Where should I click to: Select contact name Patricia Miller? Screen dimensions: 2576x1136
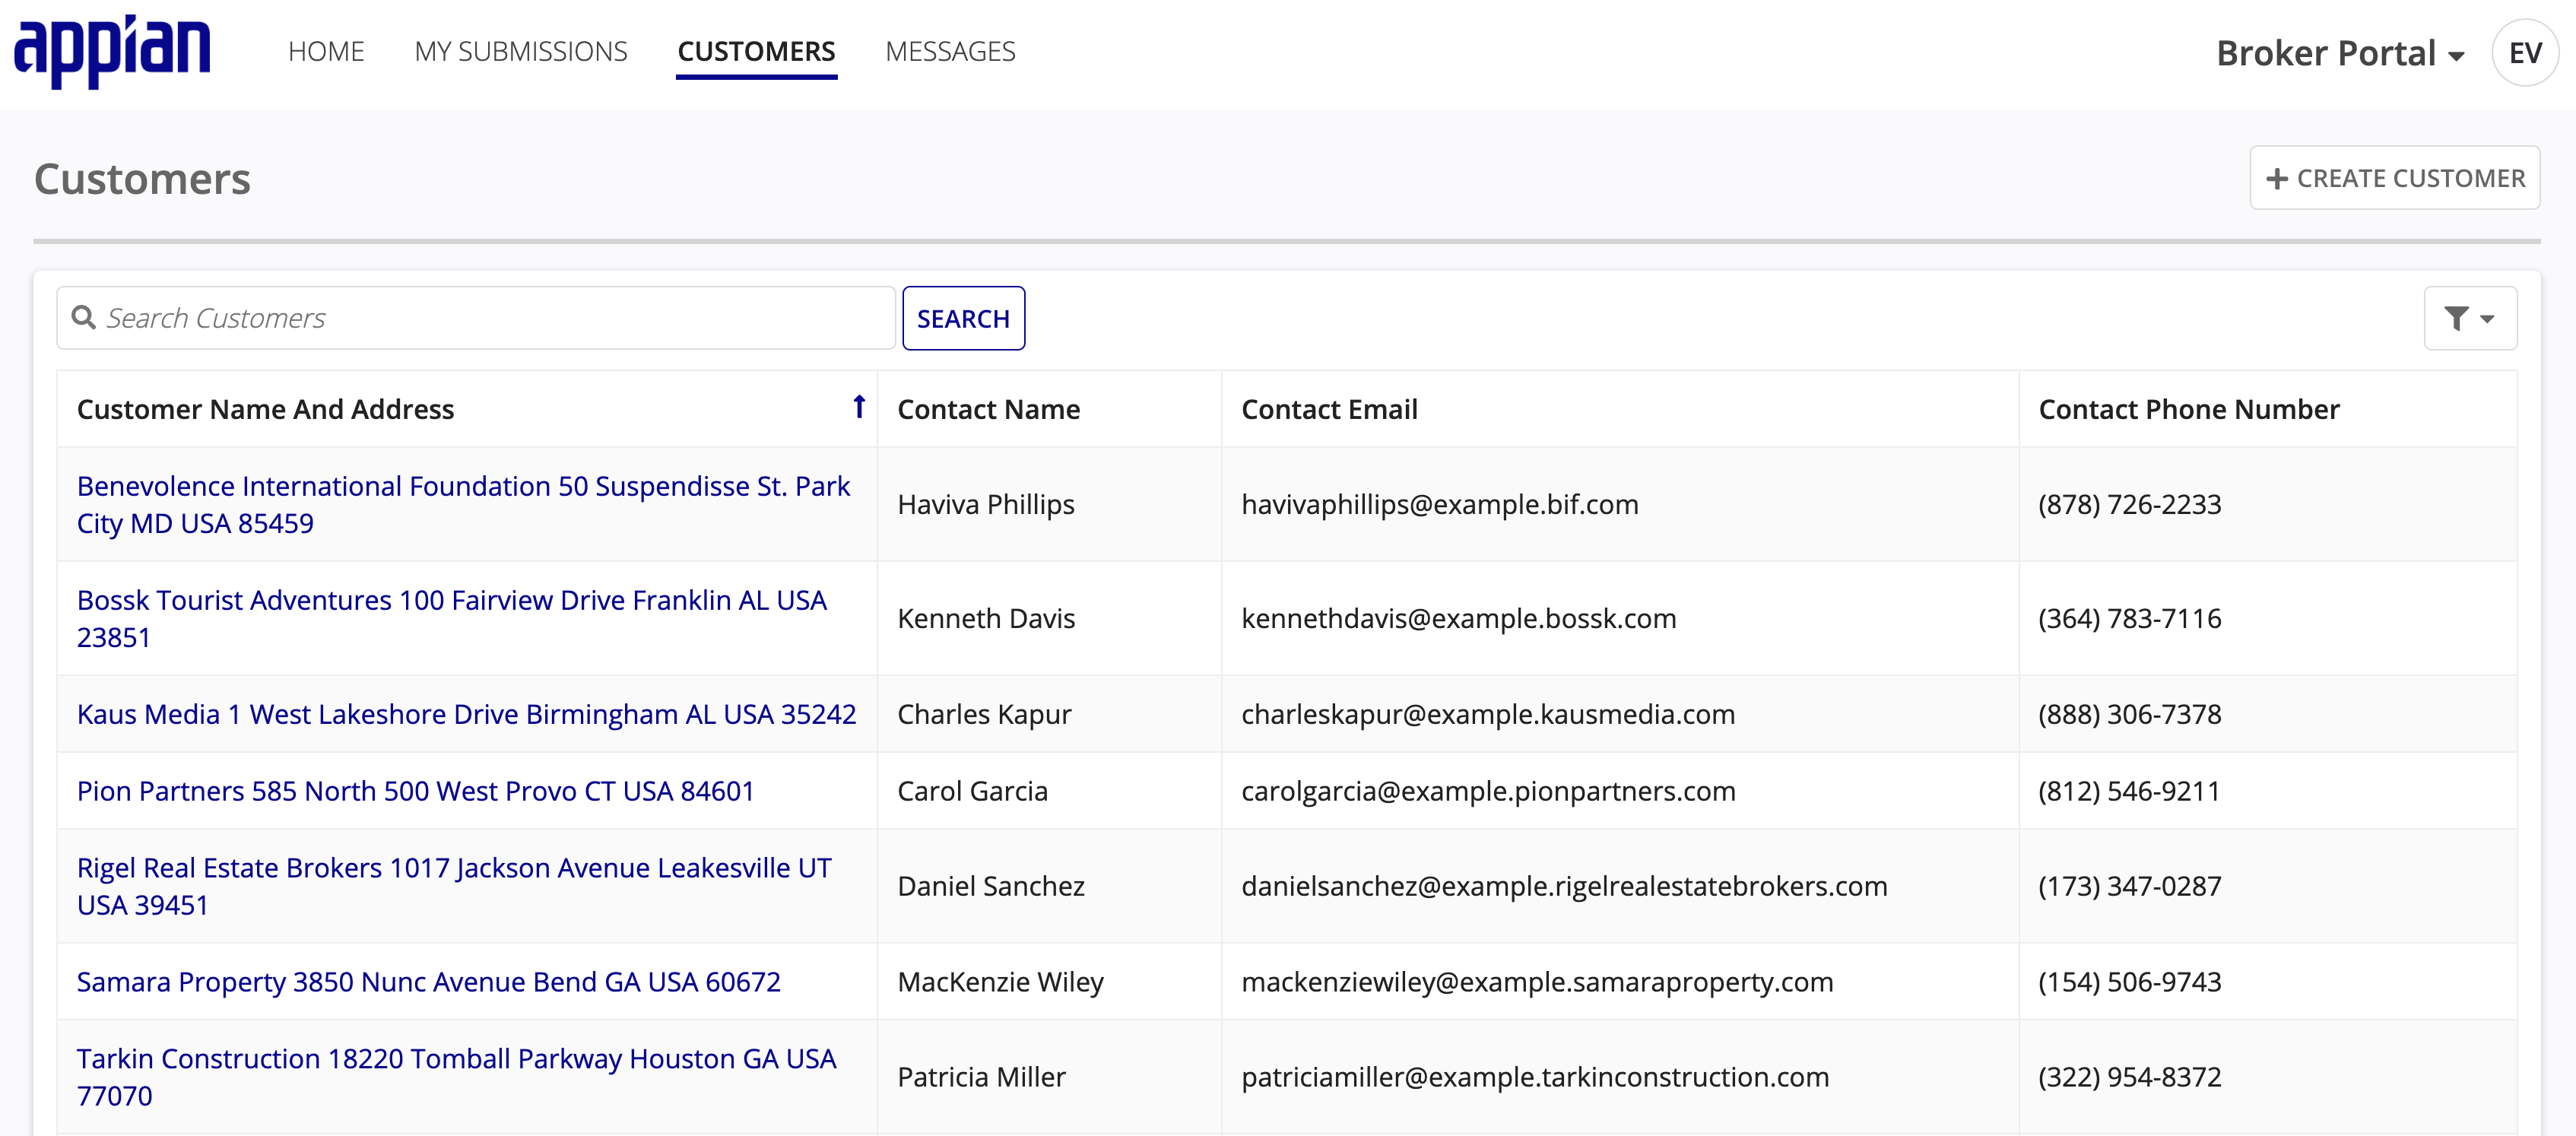981,1077
